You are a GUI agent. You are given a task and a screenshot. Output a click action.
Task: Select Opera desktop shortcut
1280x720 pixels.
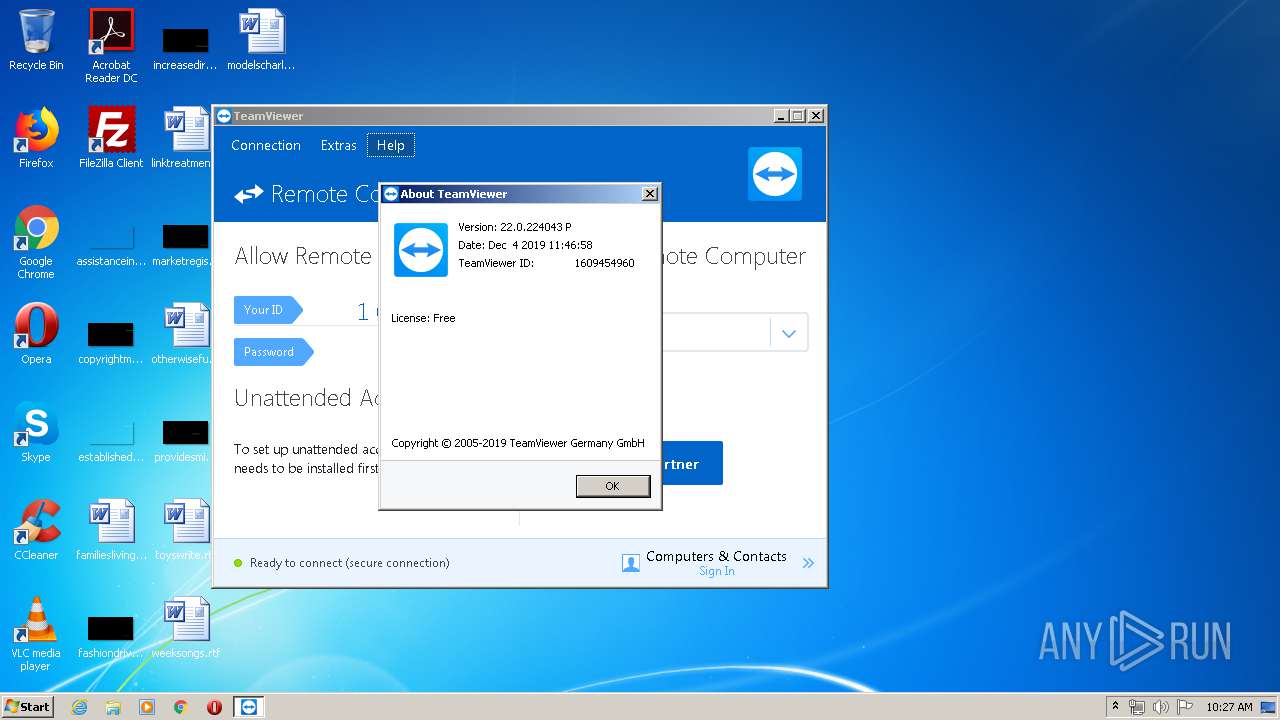click(36, 333)
